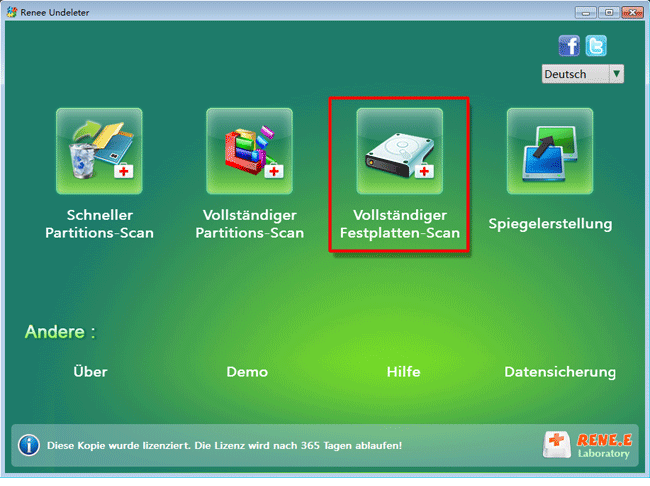Open the Facebook page icon
The image size is (650, 486).
pyautogui.click(x=569, y=46)
